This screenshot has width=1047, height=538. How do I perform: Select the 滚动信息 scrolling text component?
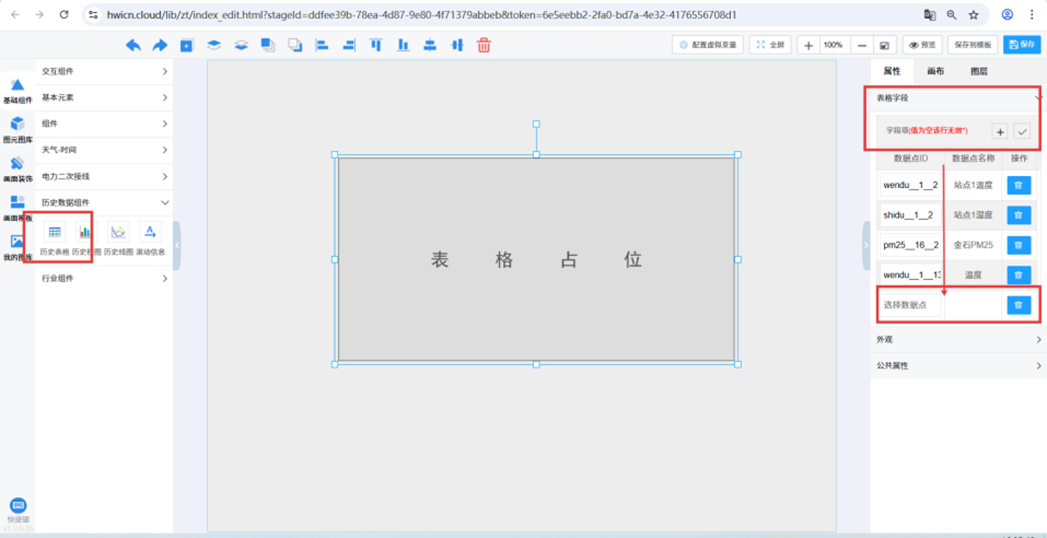[x=150, y=238]
